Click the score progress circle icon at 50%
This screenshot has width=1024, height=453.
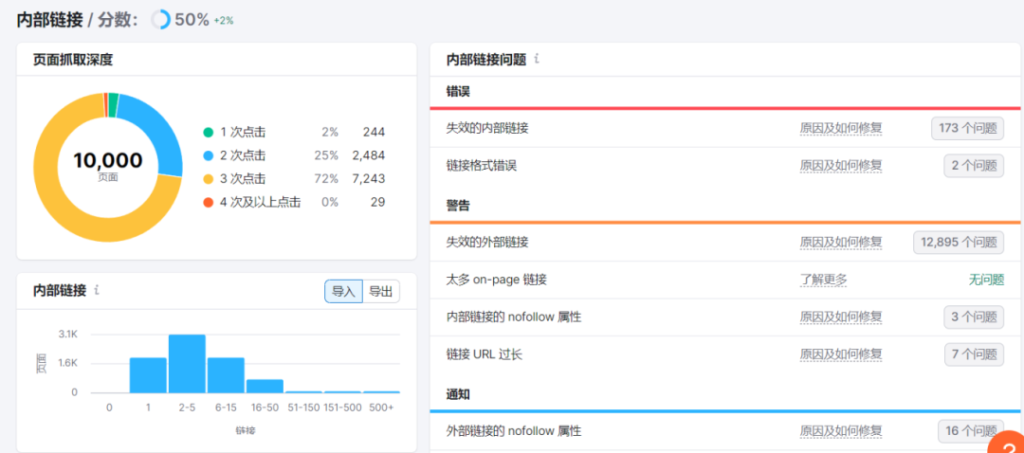(161, 20)
